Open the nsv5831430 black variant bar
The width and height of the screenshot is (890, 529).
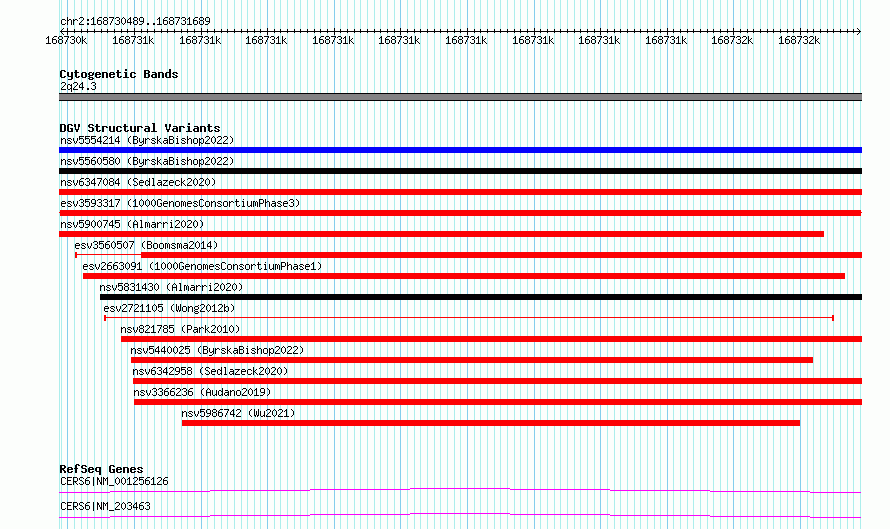point(481,297)
